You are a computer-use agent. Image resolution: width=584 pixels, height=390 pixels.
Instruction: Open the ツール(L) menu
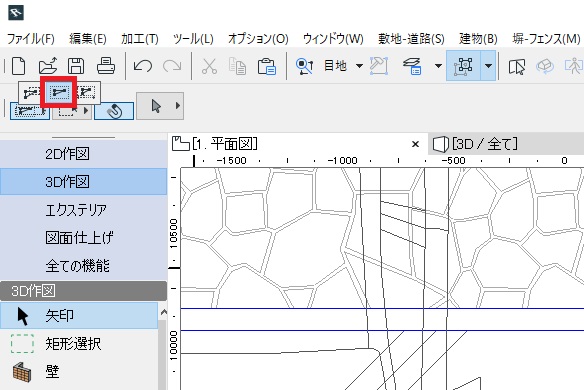coord(193,39)
